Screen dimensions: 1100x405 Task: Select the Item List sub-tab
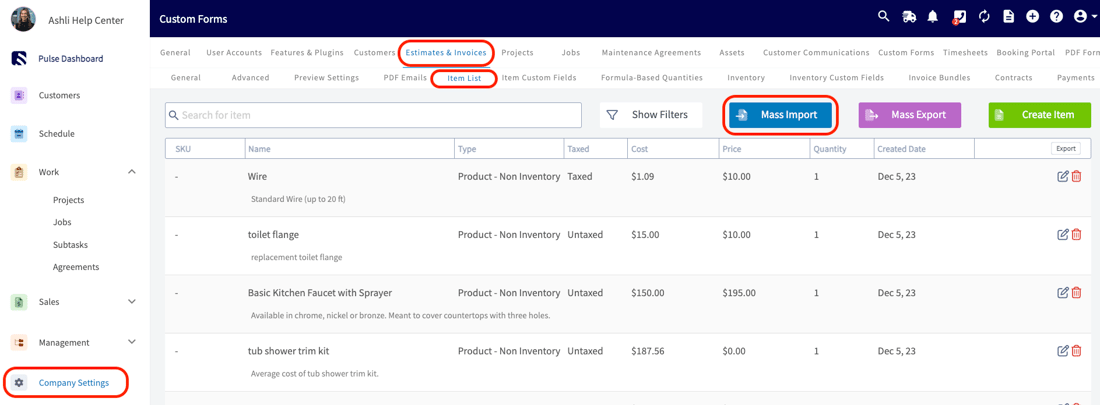[x=464, y=78]
